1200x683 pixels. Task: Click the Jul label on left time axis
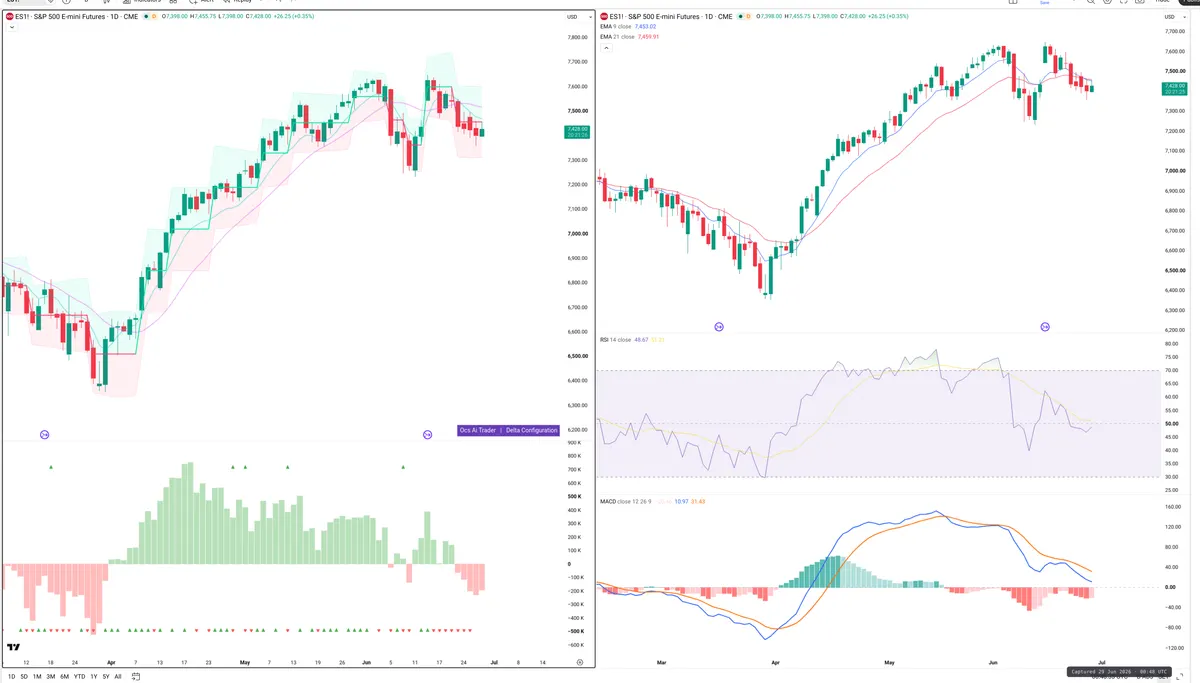click(494, 662)
